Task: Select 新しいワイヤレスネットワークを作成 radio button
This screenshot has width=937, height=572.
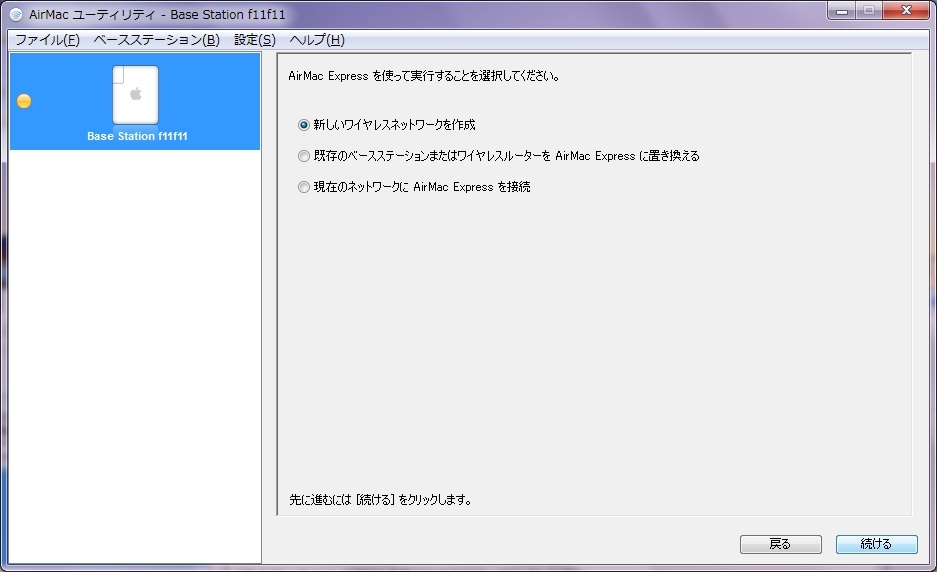Action: click(304, 125)
